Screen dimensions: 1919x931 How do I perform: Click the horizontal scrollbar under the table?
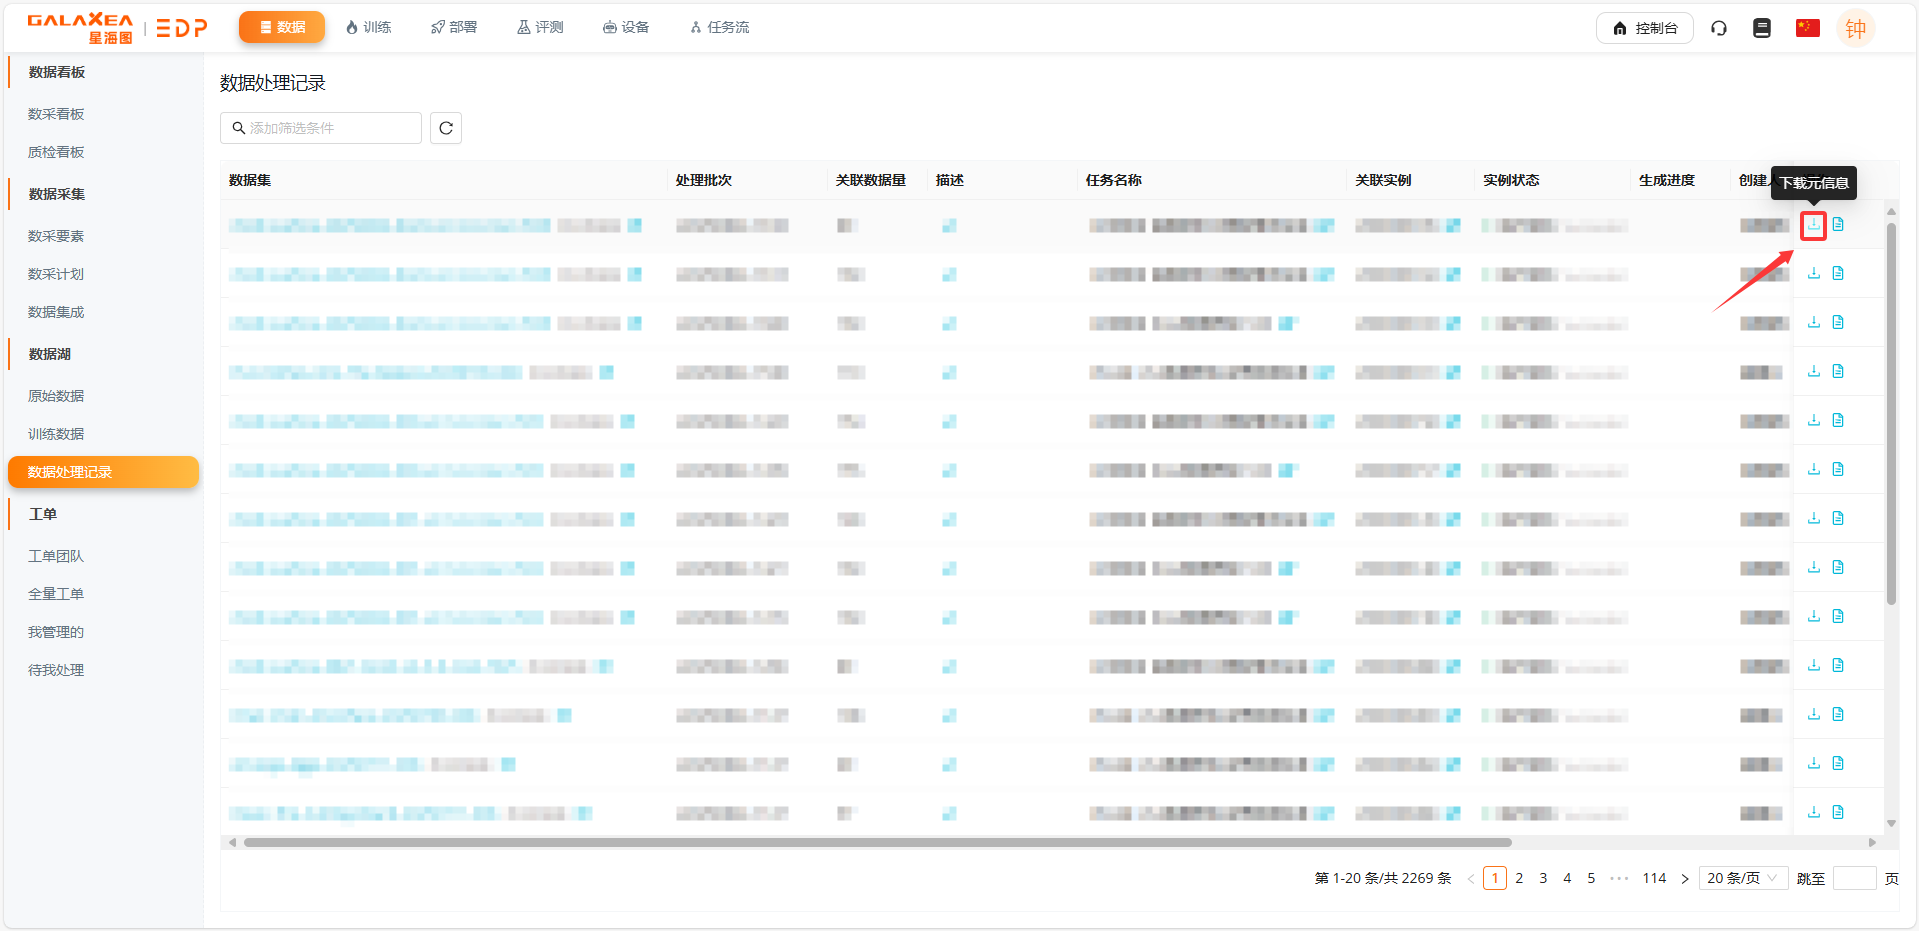tap(877, 842)
